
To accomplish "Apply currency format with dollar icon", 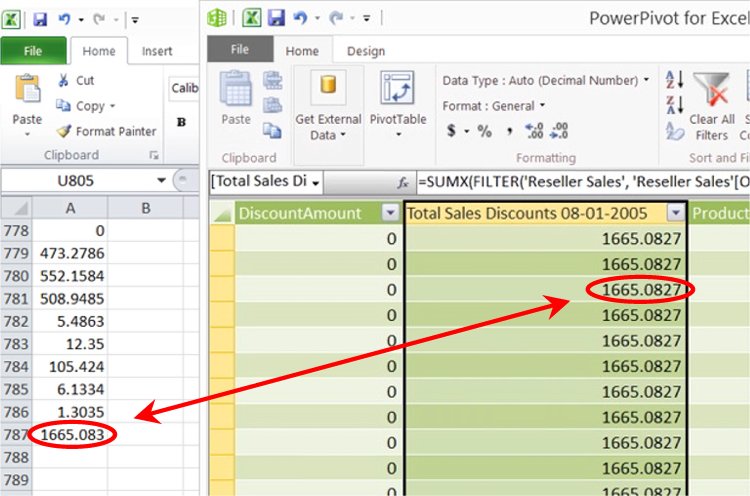I will (x=452, y=131).
